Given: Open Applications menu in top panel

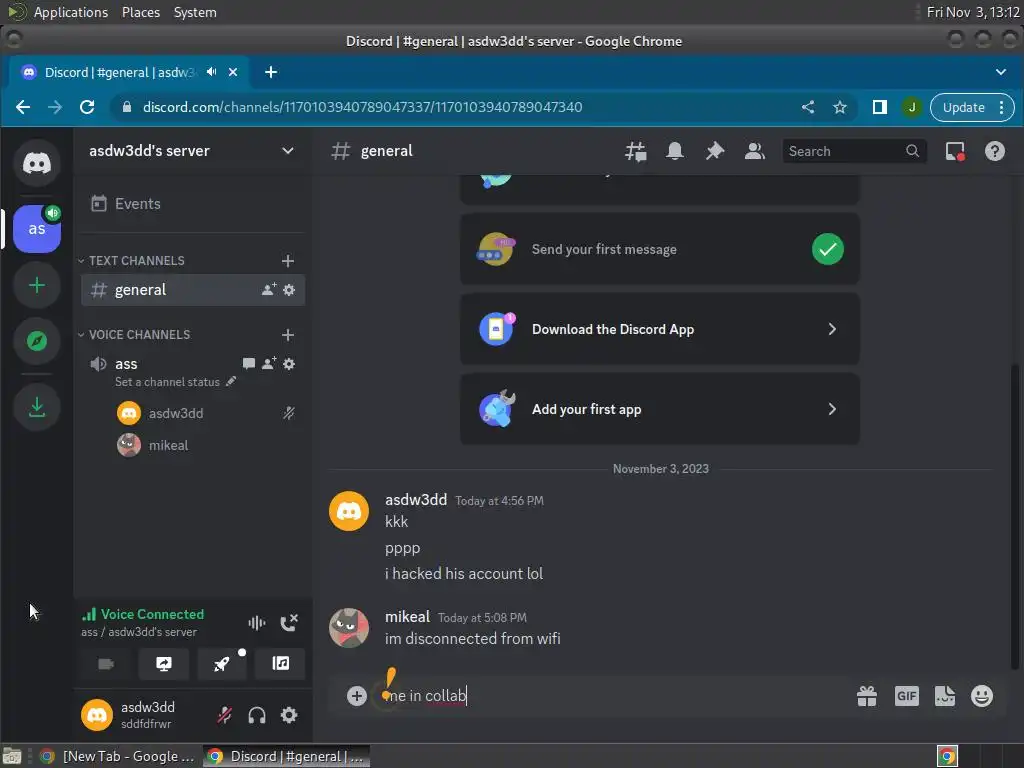Looking at the screenshot, I should click(x=71, y=12).
